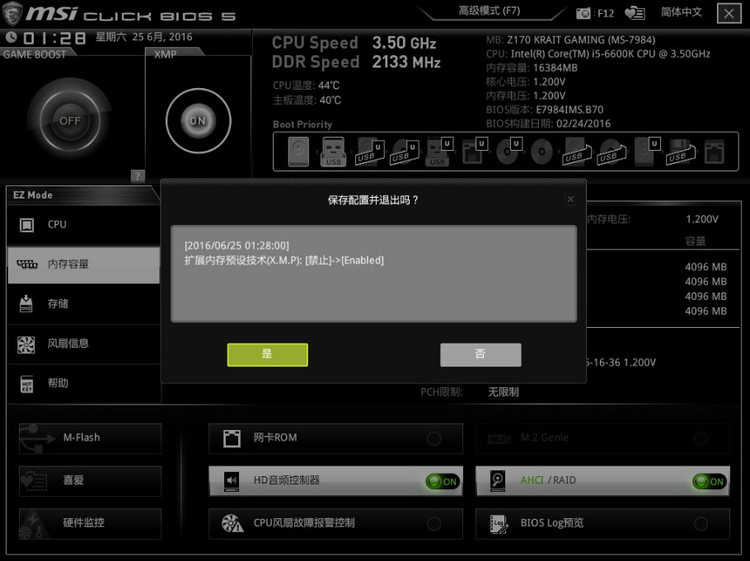Open 硬件监控 hardware monitor

pos(90,523)
